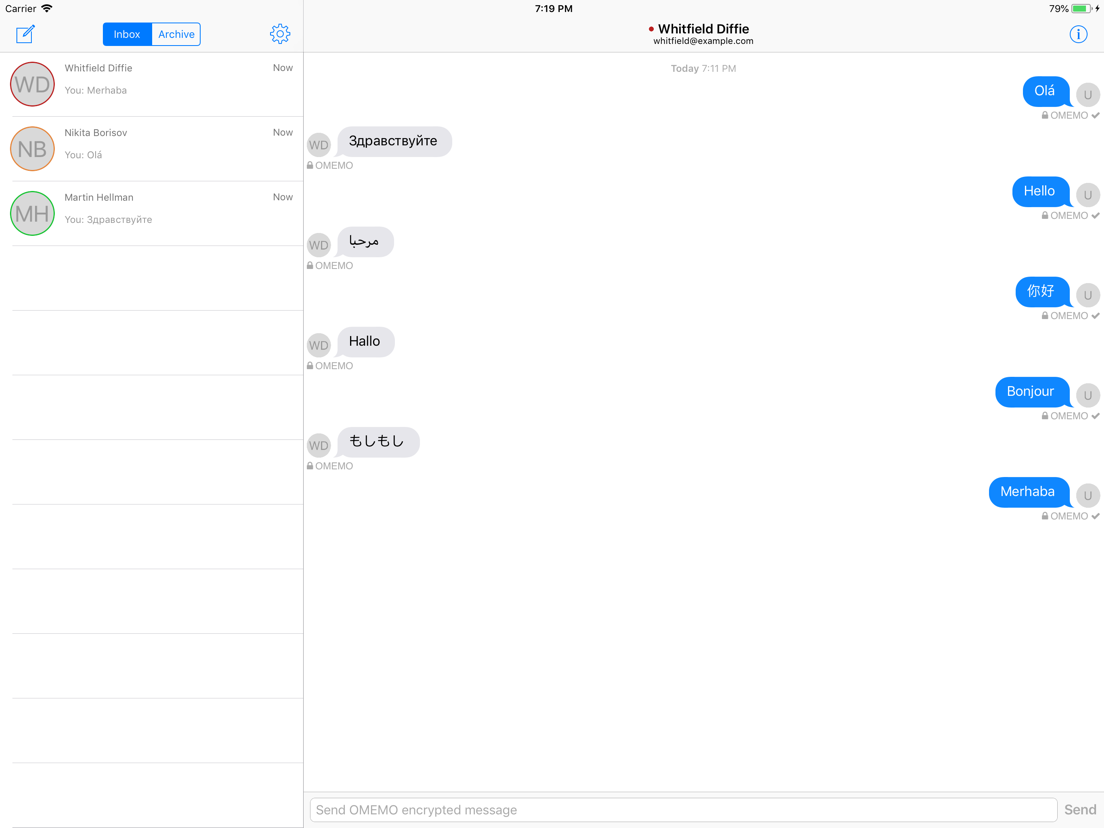The height and width of the screenshot is (828, 1104).
Task: Select the Bonjour message bubble
Action: click(x=1033, y=391)
